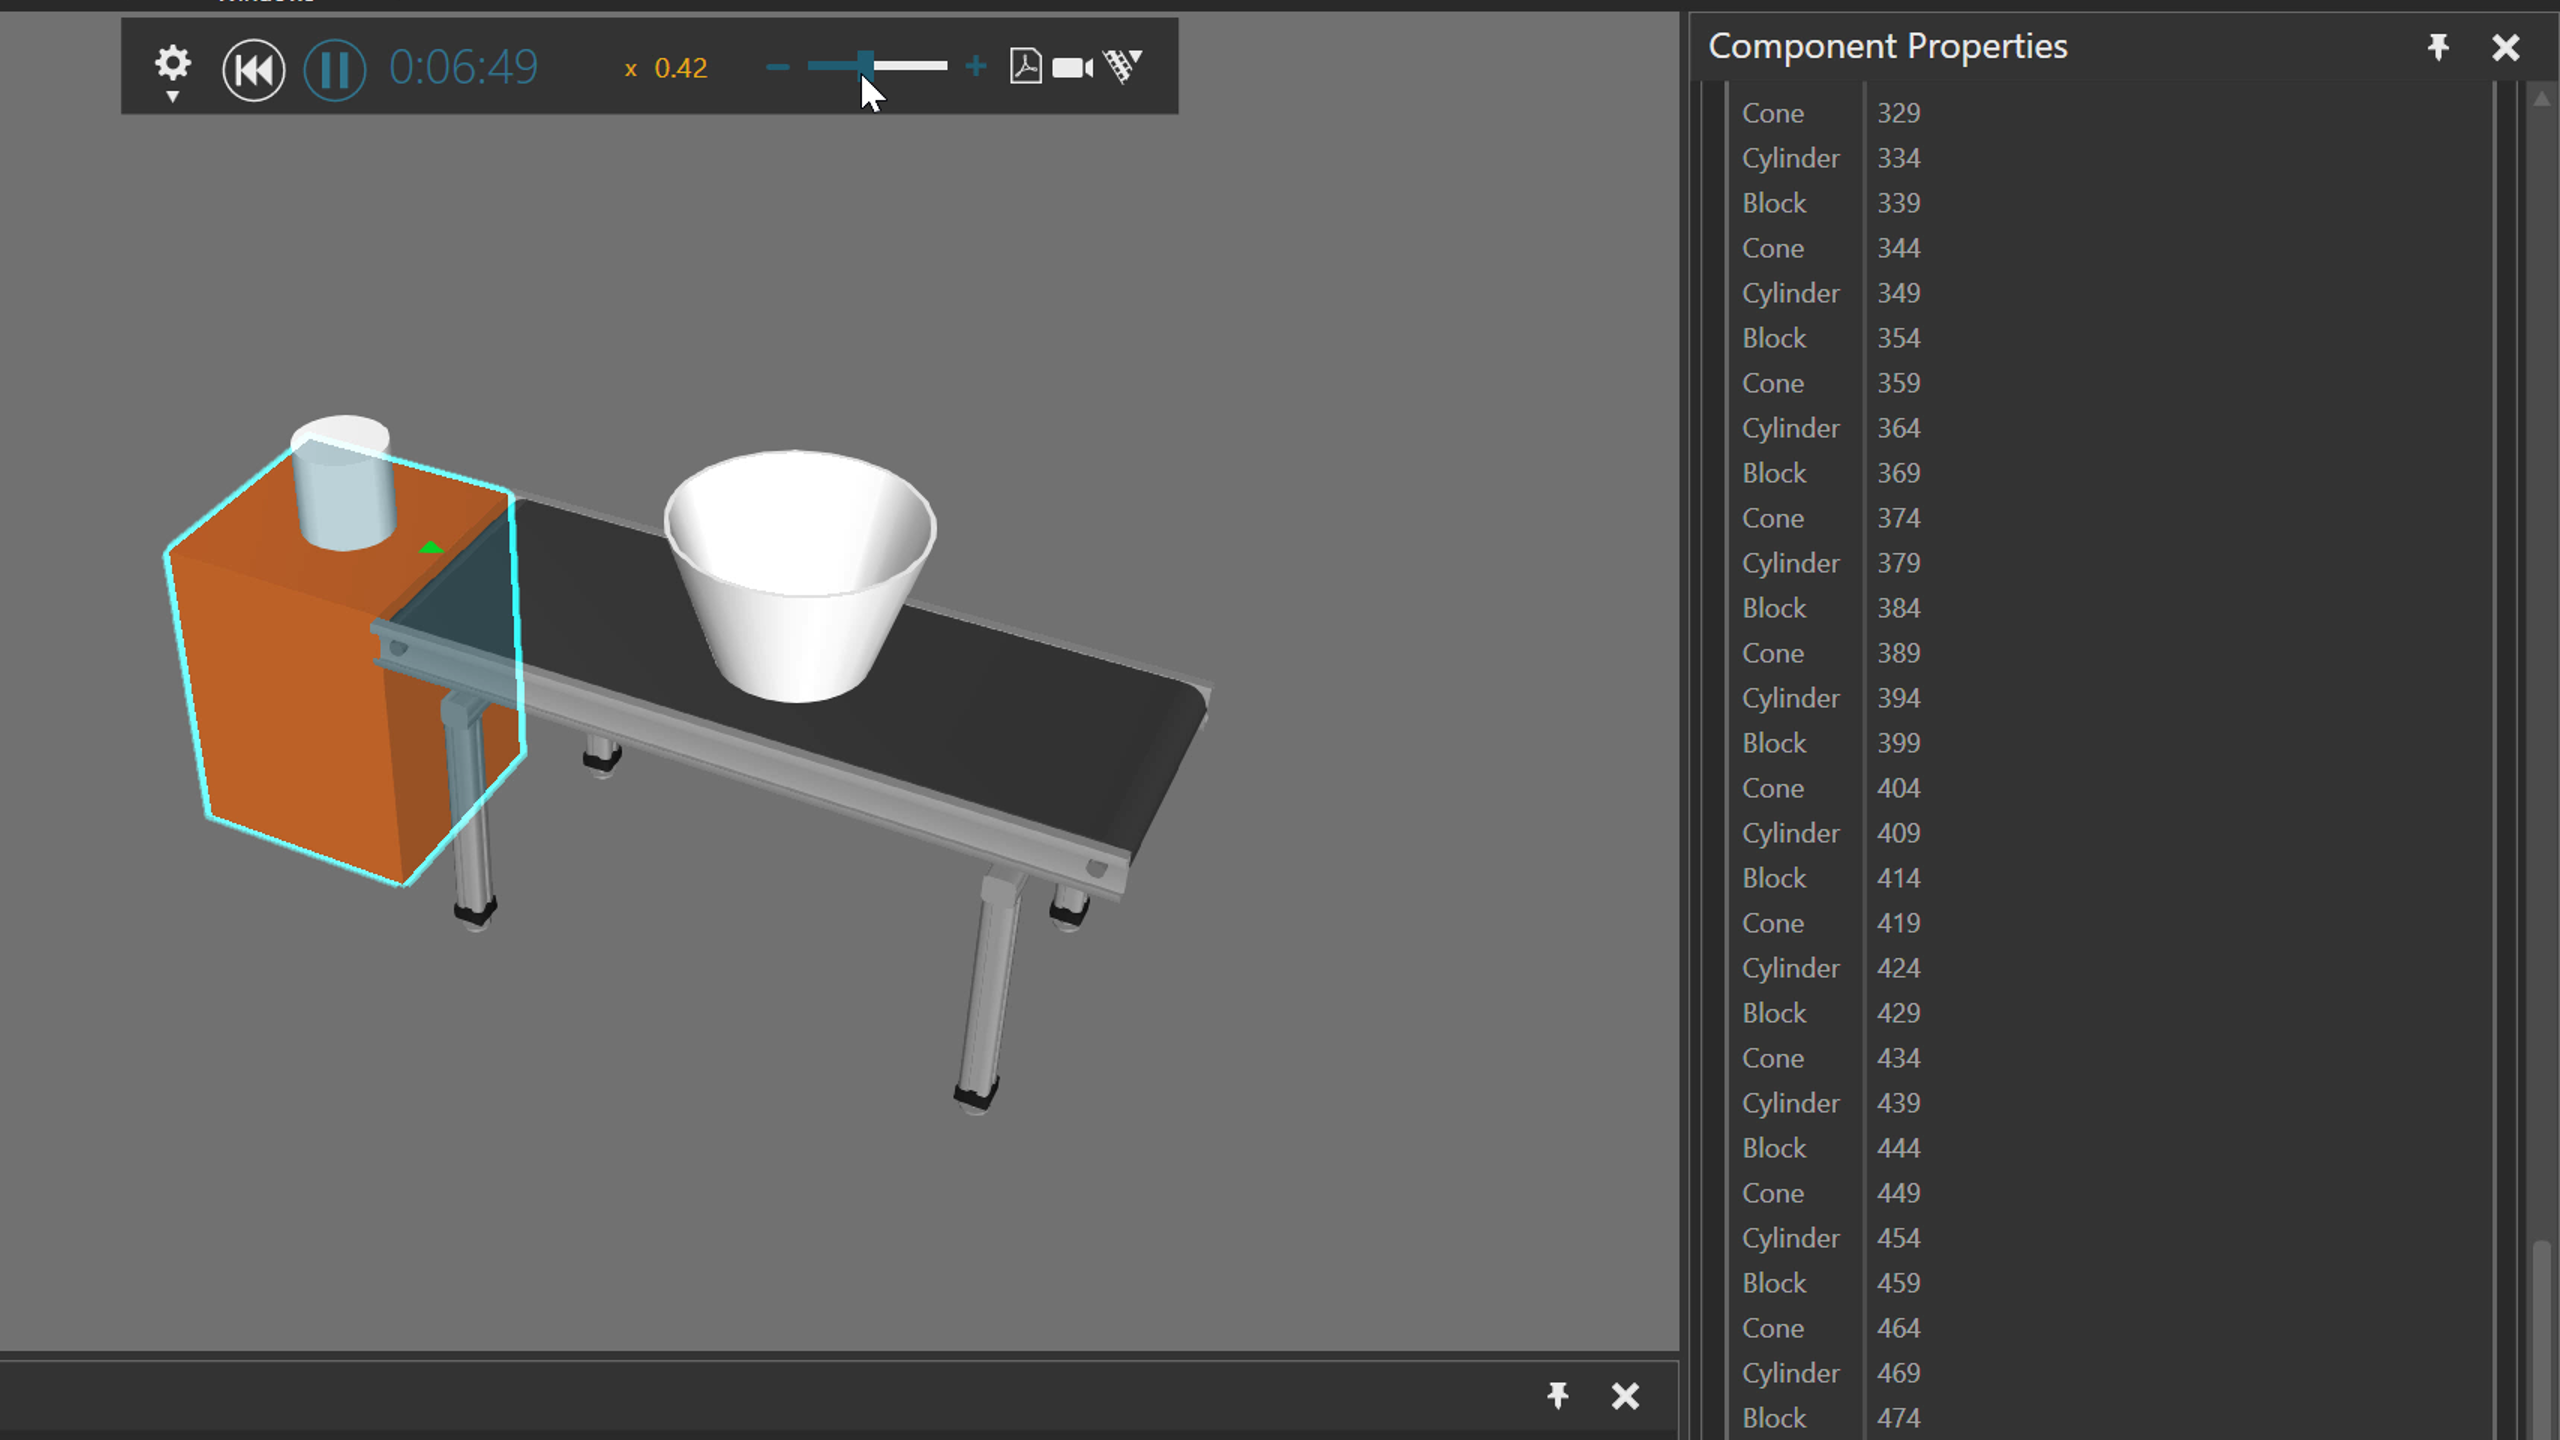Click the simulation time 0:06:49 readout
Image resolution: width=2560 pixels, height=1440 pixels.
[463, 68]
